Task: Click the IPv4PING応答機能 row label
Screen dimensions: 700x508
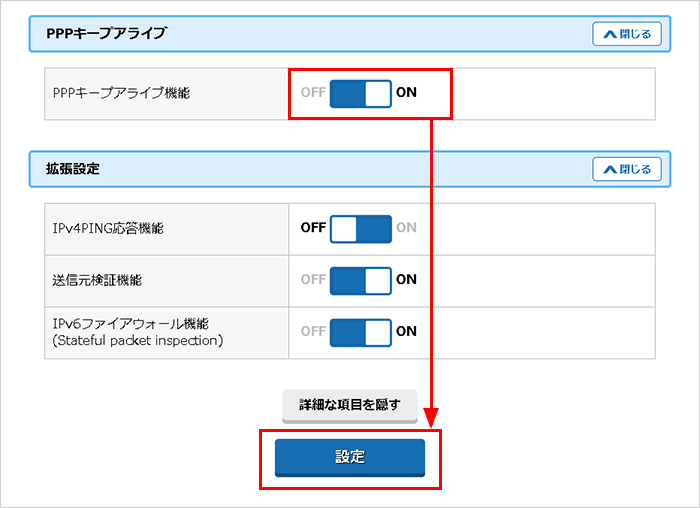Action: tap(107, 228)
